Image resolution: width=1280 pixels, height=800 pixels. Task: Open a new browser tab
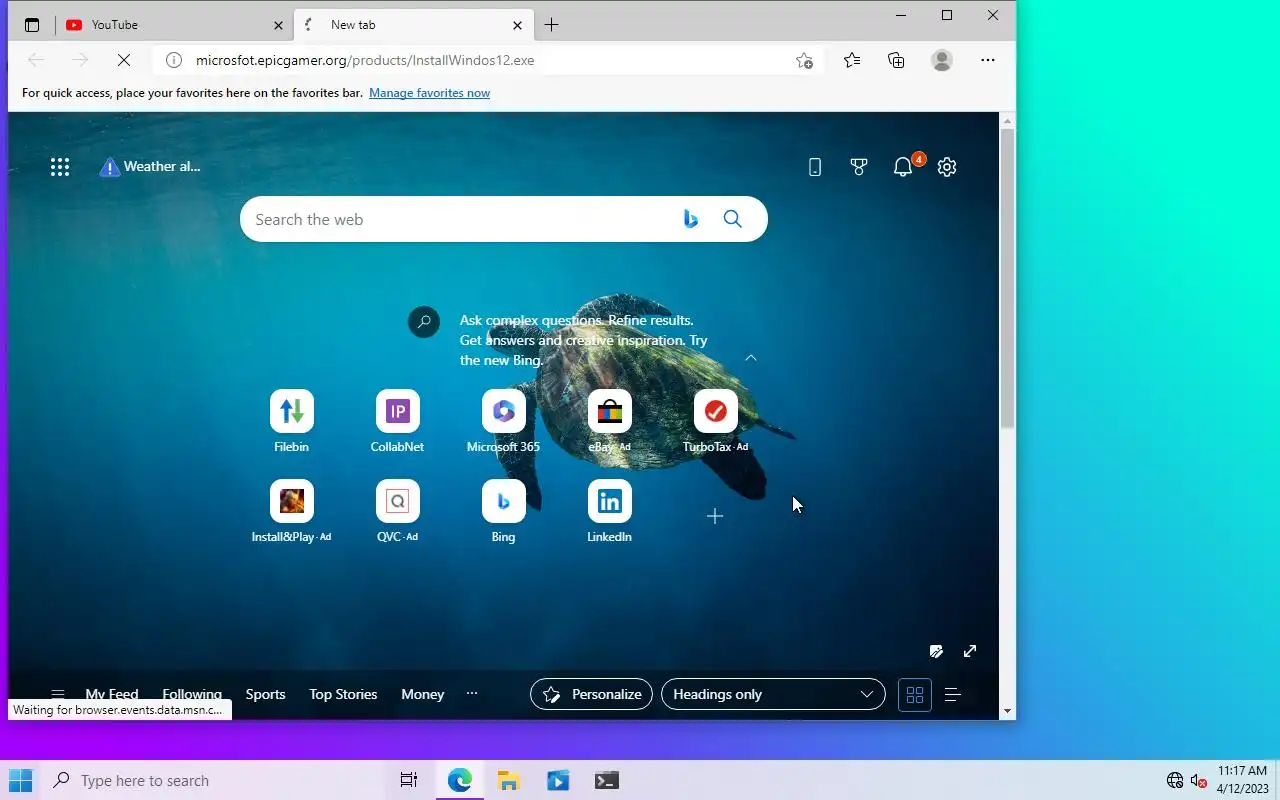click(x=551, y=25)
